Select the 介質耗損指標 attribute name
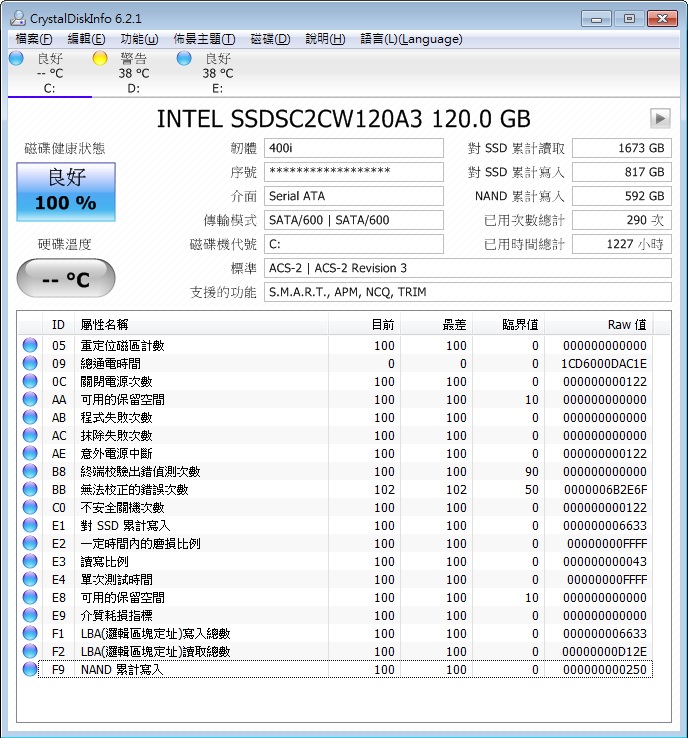The image size is (688, 738). 116,616
